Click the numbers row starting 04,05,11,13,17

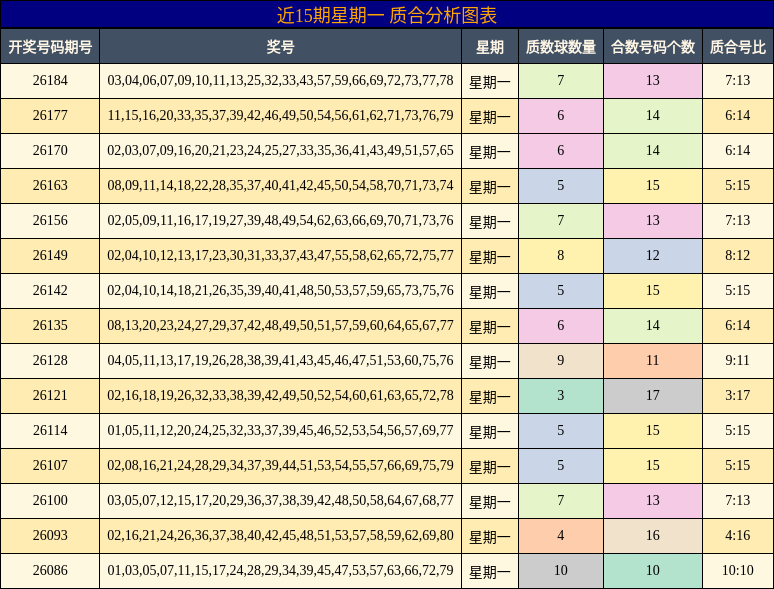tap(280, 361)
